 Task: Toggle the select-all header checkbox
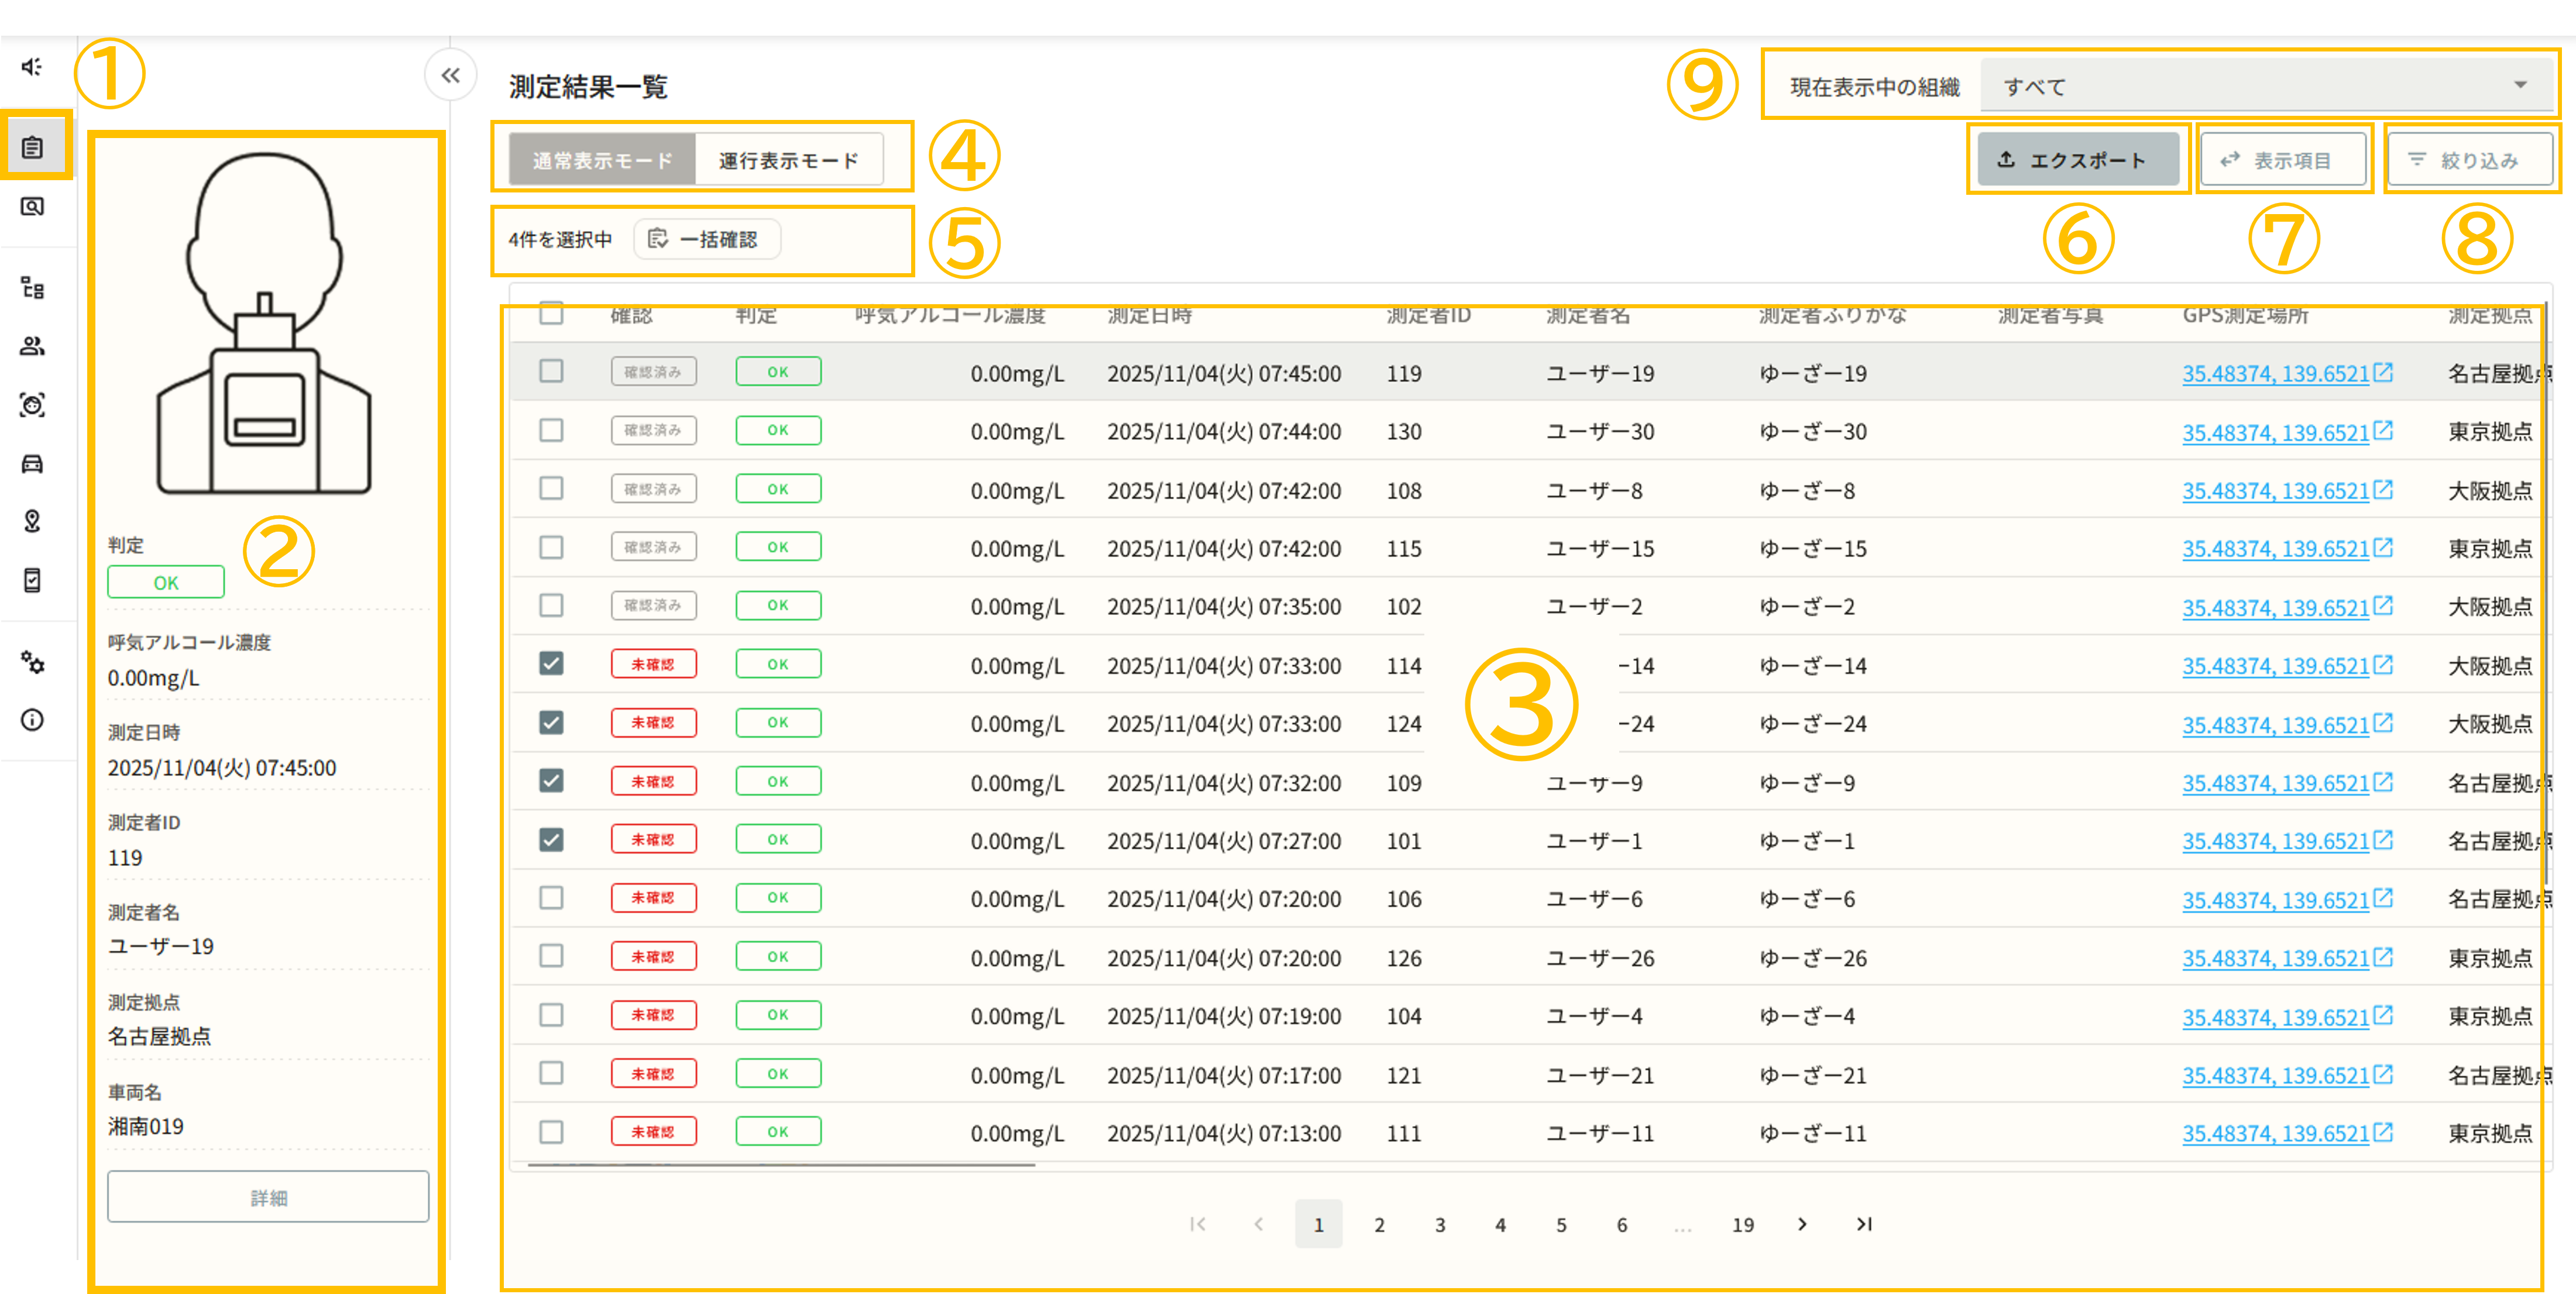click(x=551, y=313)
